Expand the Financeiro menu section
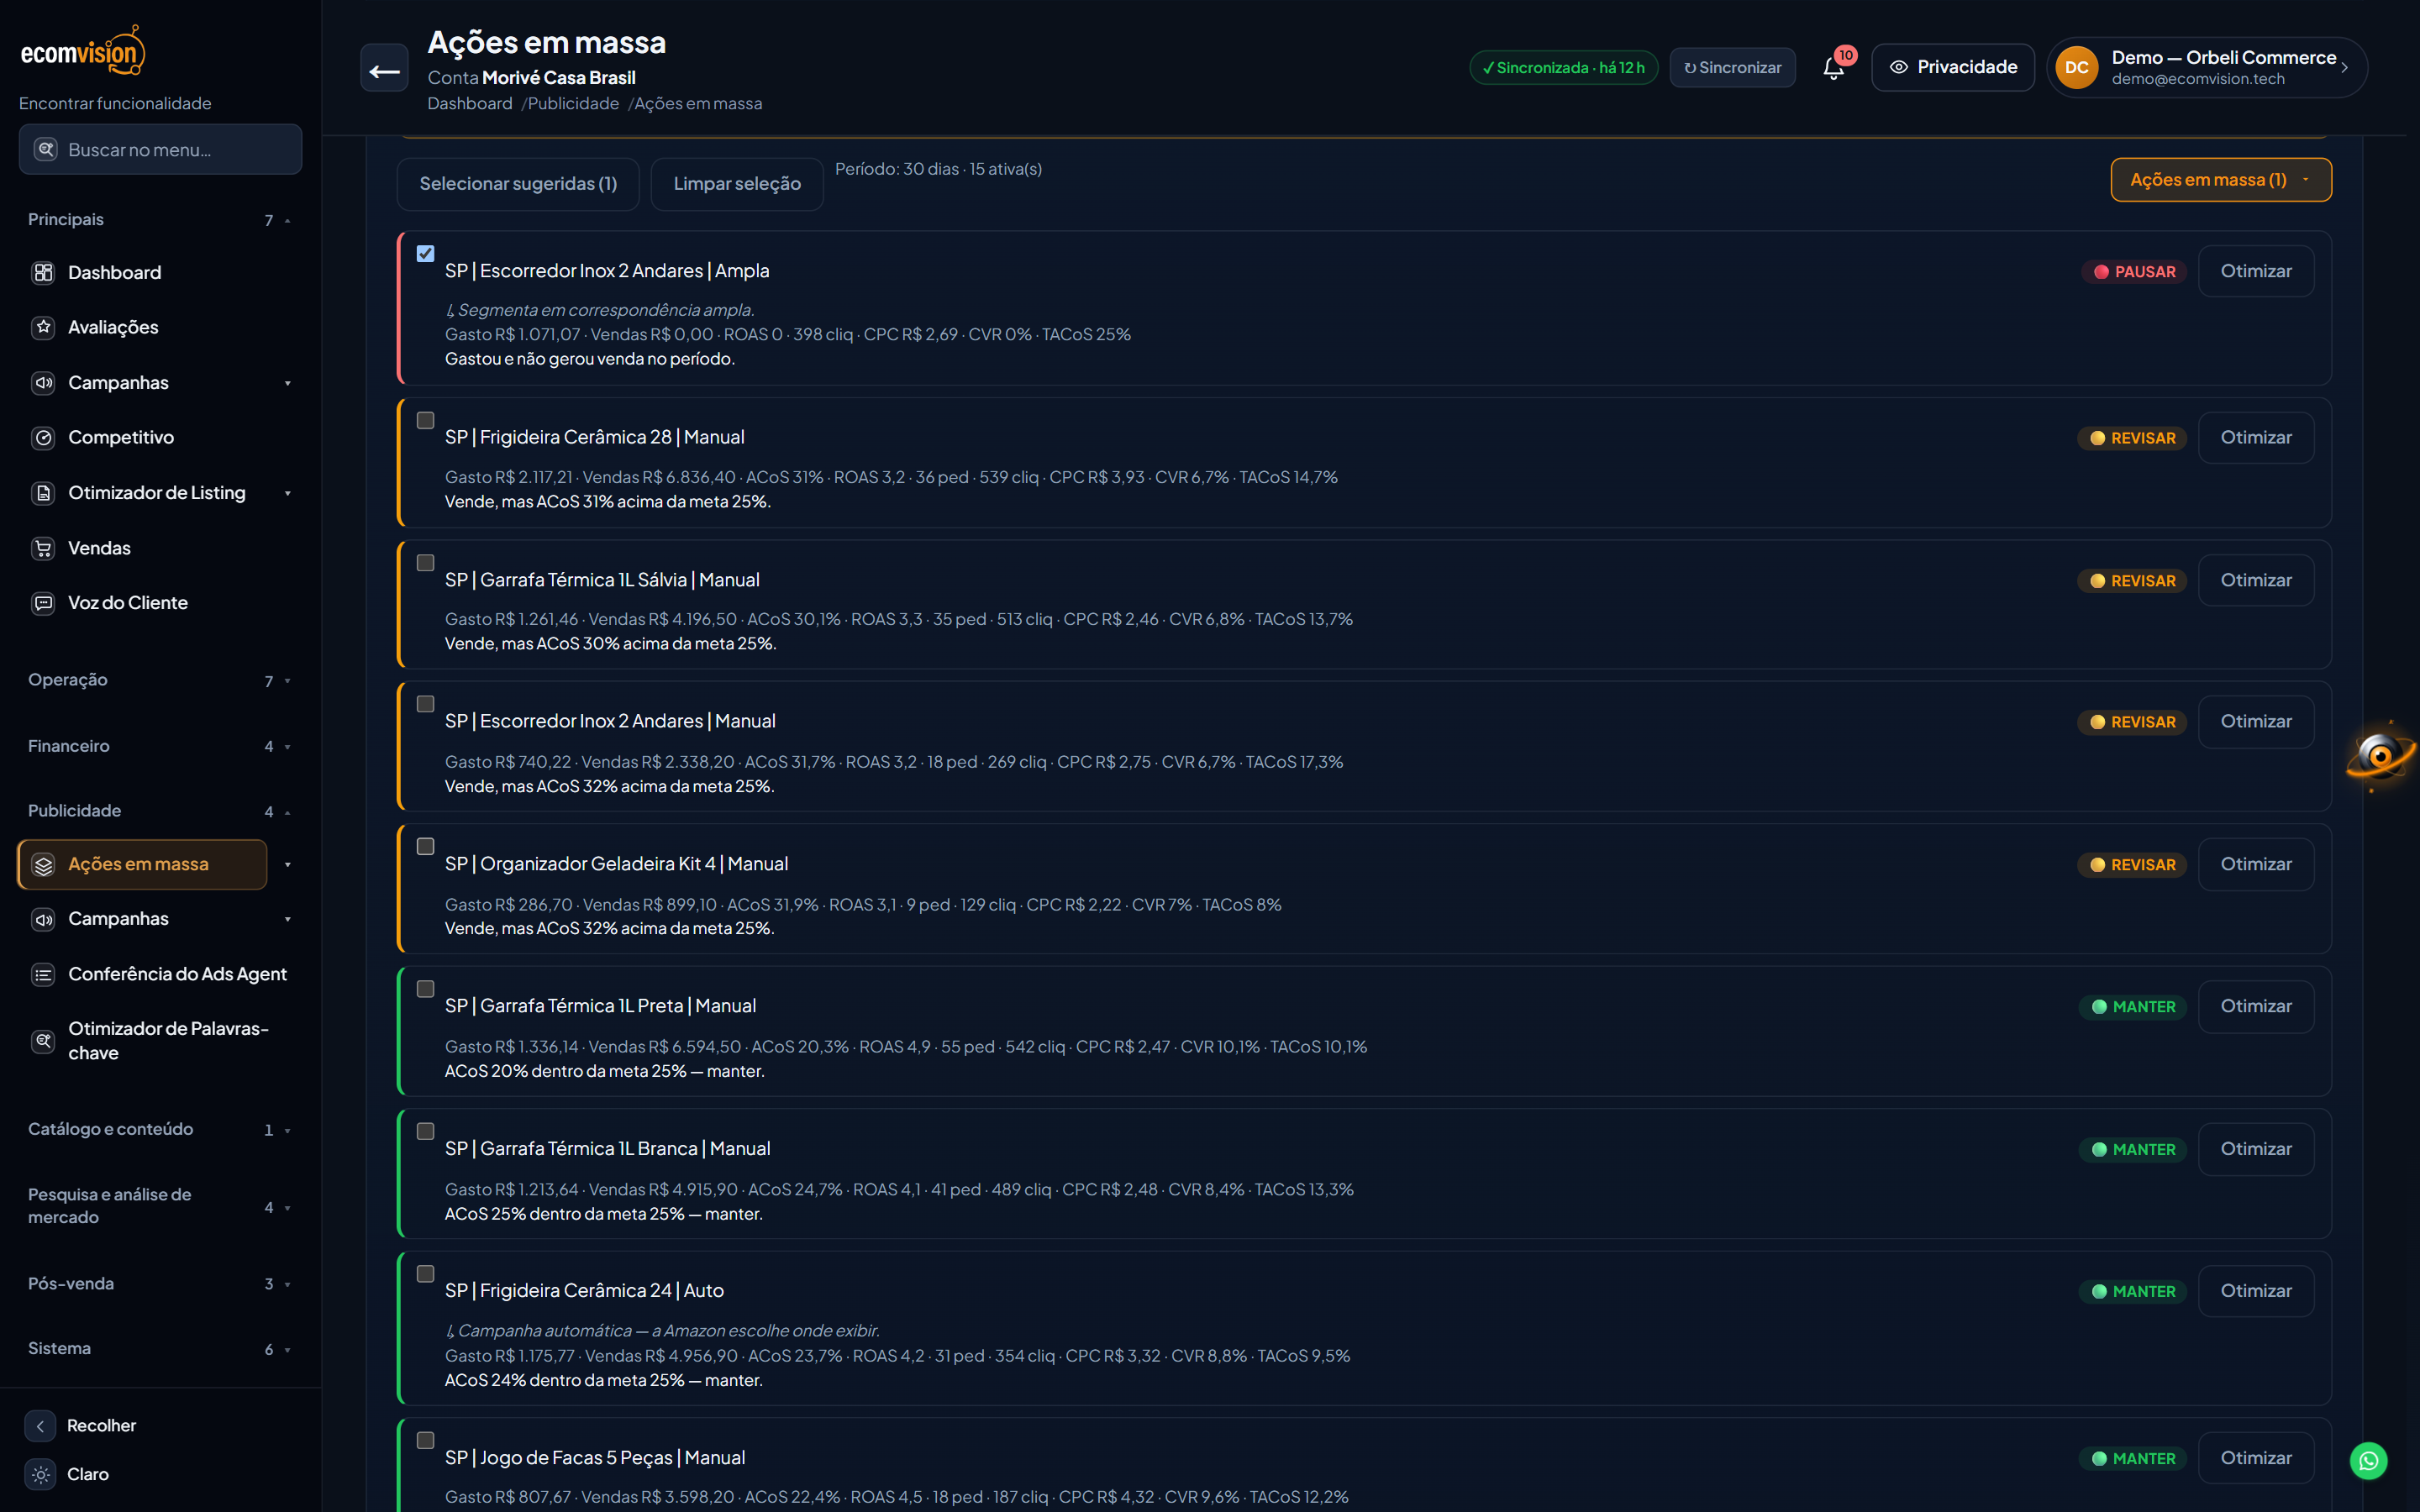This screenshot has height=1512, width=2420. click(160, 746)
